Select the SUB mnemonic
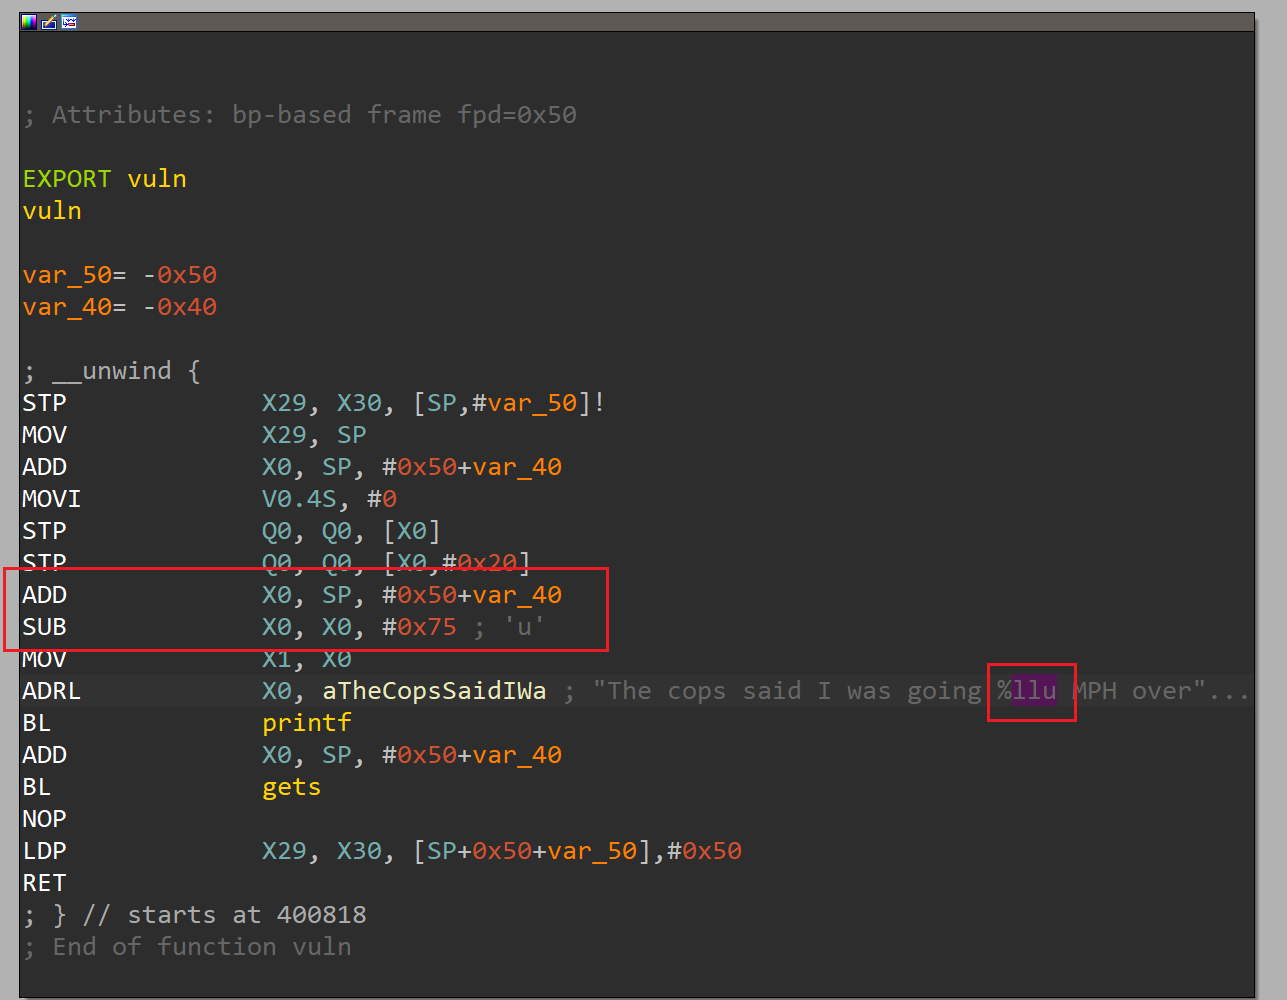Screen dimensions: 1287x1000 44,627
